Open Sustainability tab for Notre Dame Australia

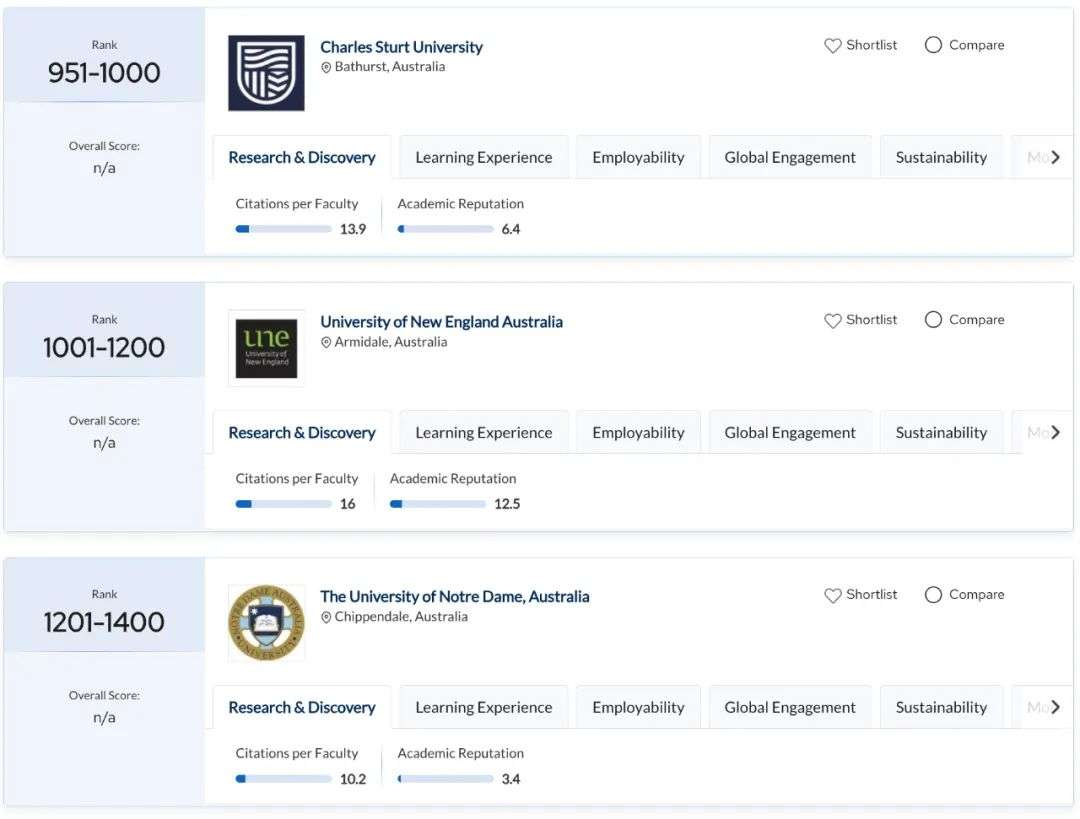(941, 707)
